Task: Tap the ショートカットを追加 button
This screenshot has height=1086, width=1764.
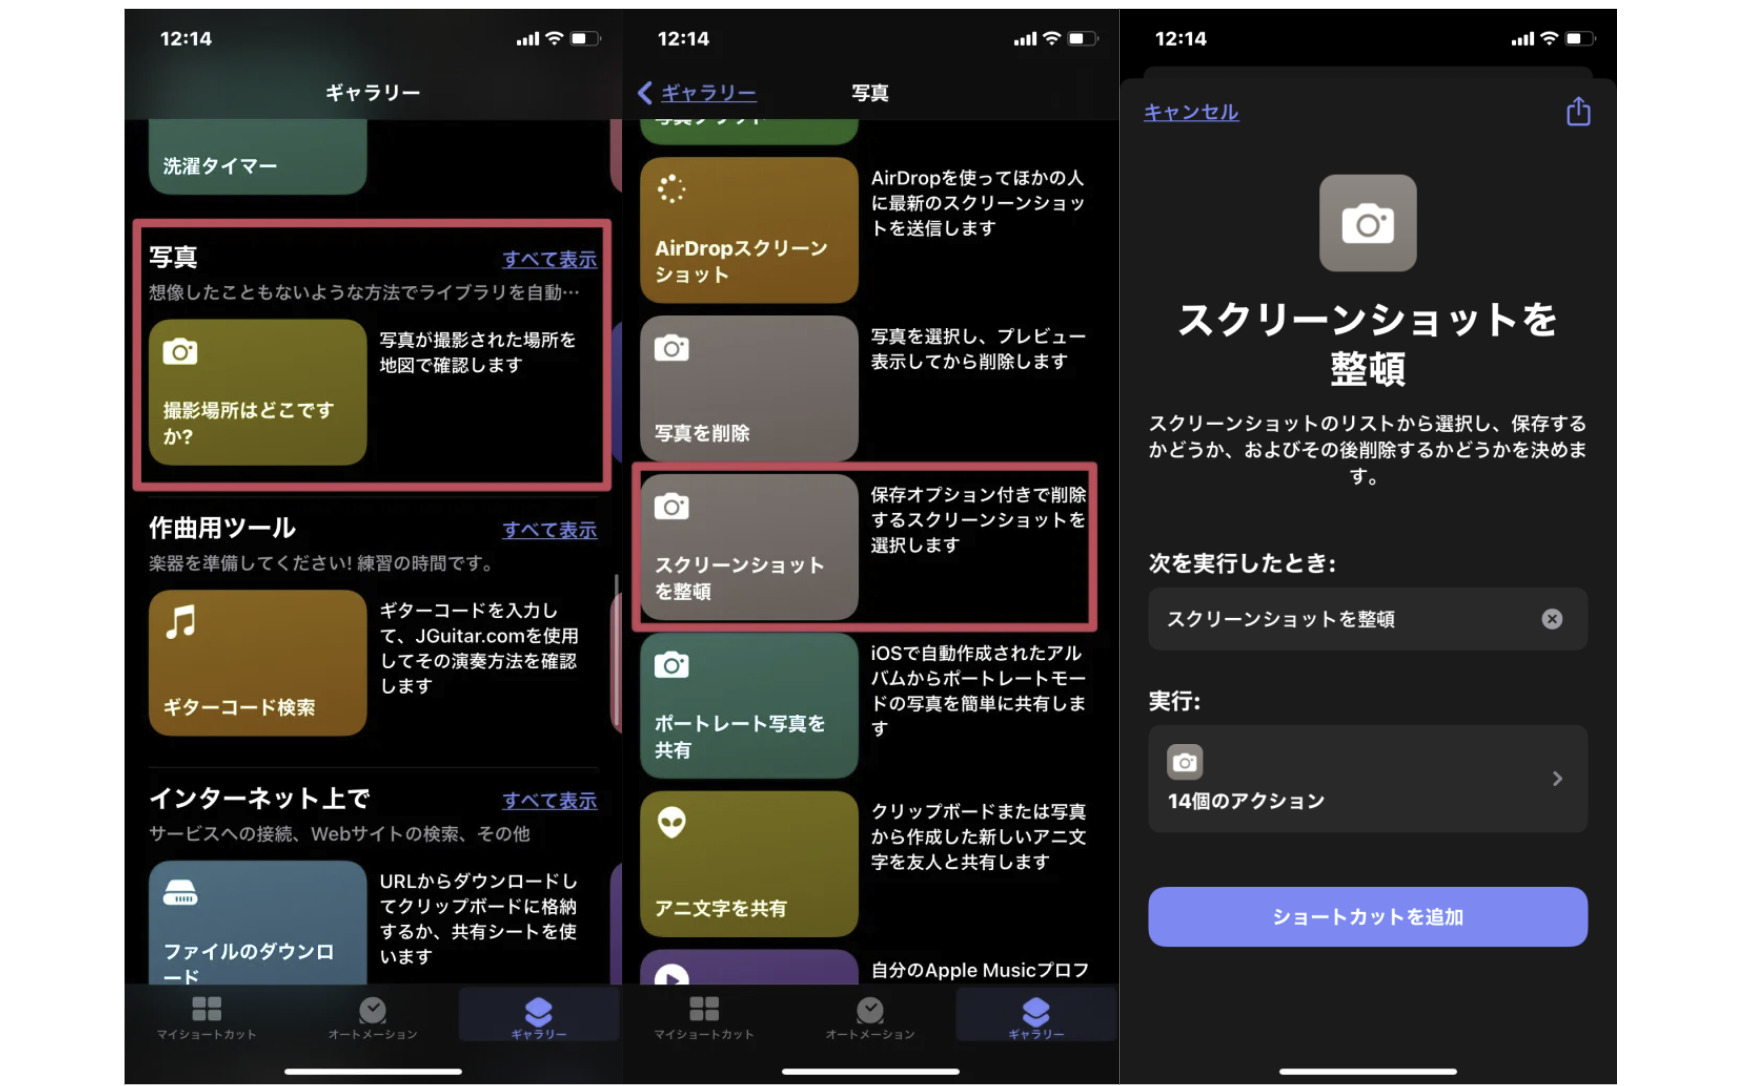Action: click(x=1367, y=916)
